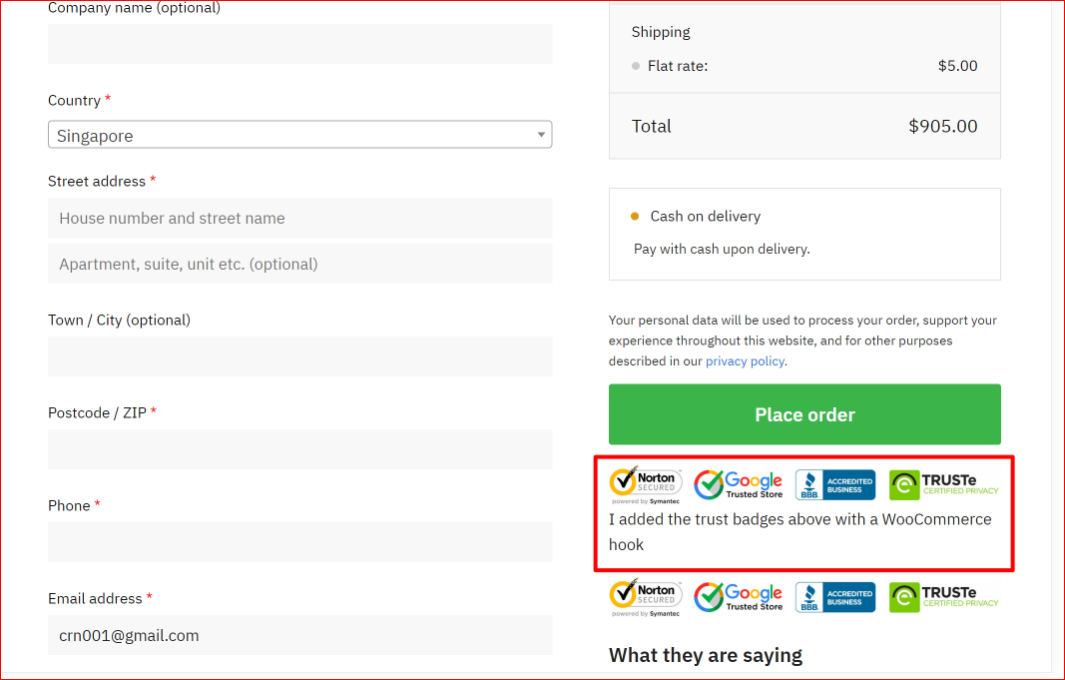Click the BBB Accredited Business badge inside the red box
1065x680 pixels.
coord(835,485)
